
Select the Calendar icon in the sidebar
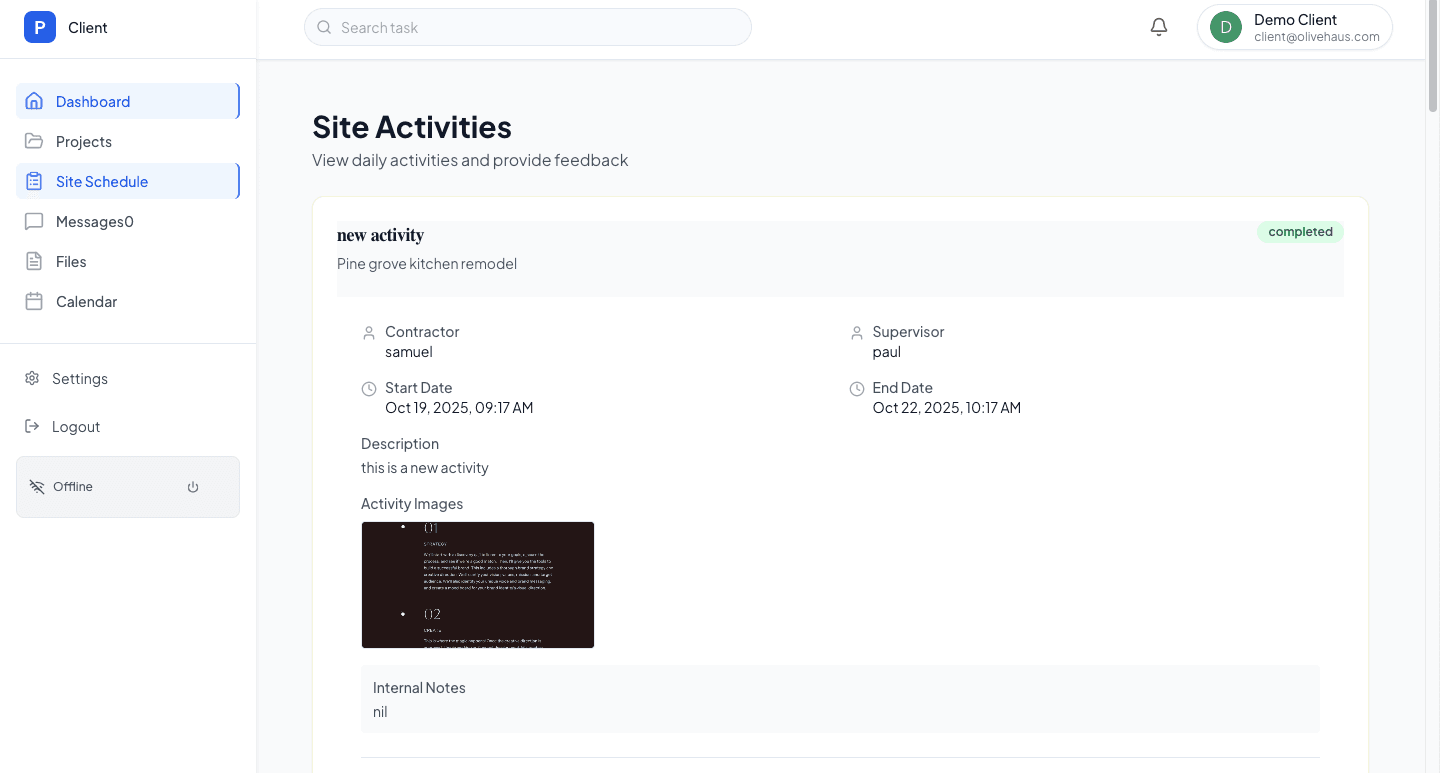[35, 301]
